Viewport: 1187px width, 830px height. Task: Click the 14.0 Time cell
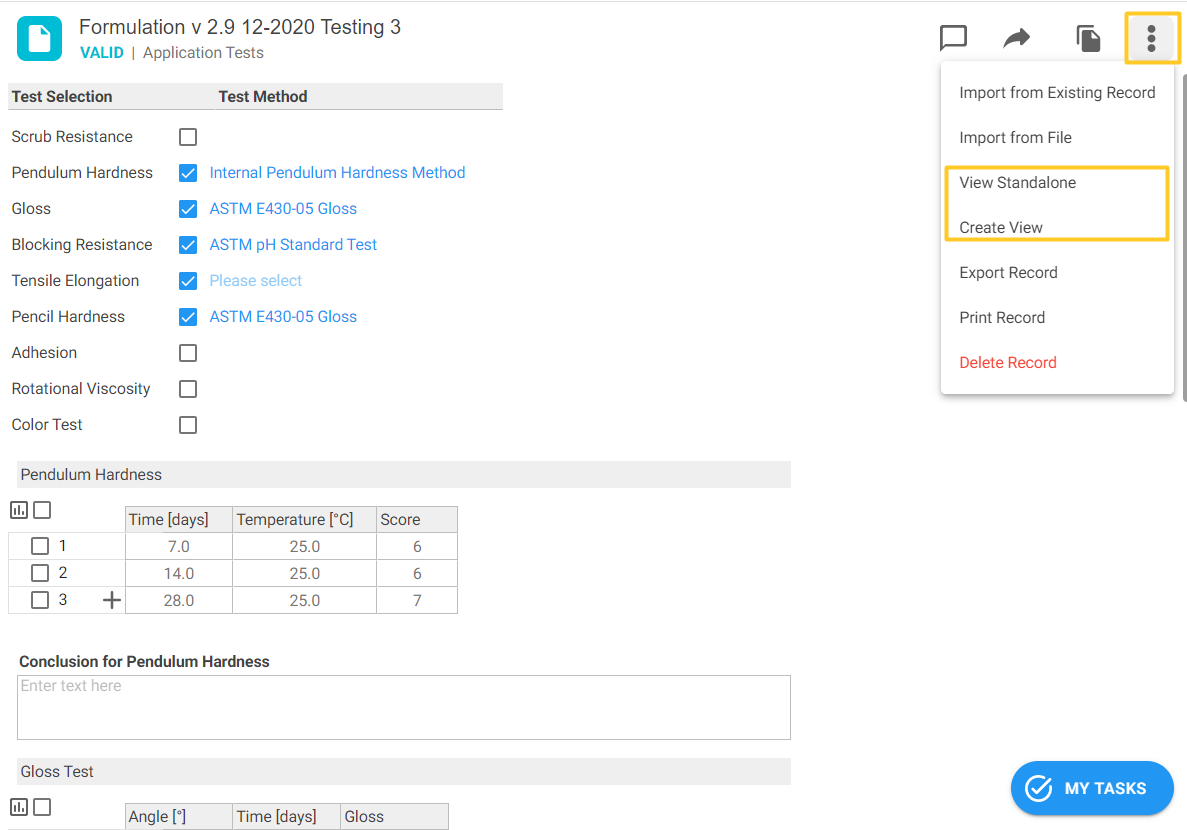click(179, 573)
